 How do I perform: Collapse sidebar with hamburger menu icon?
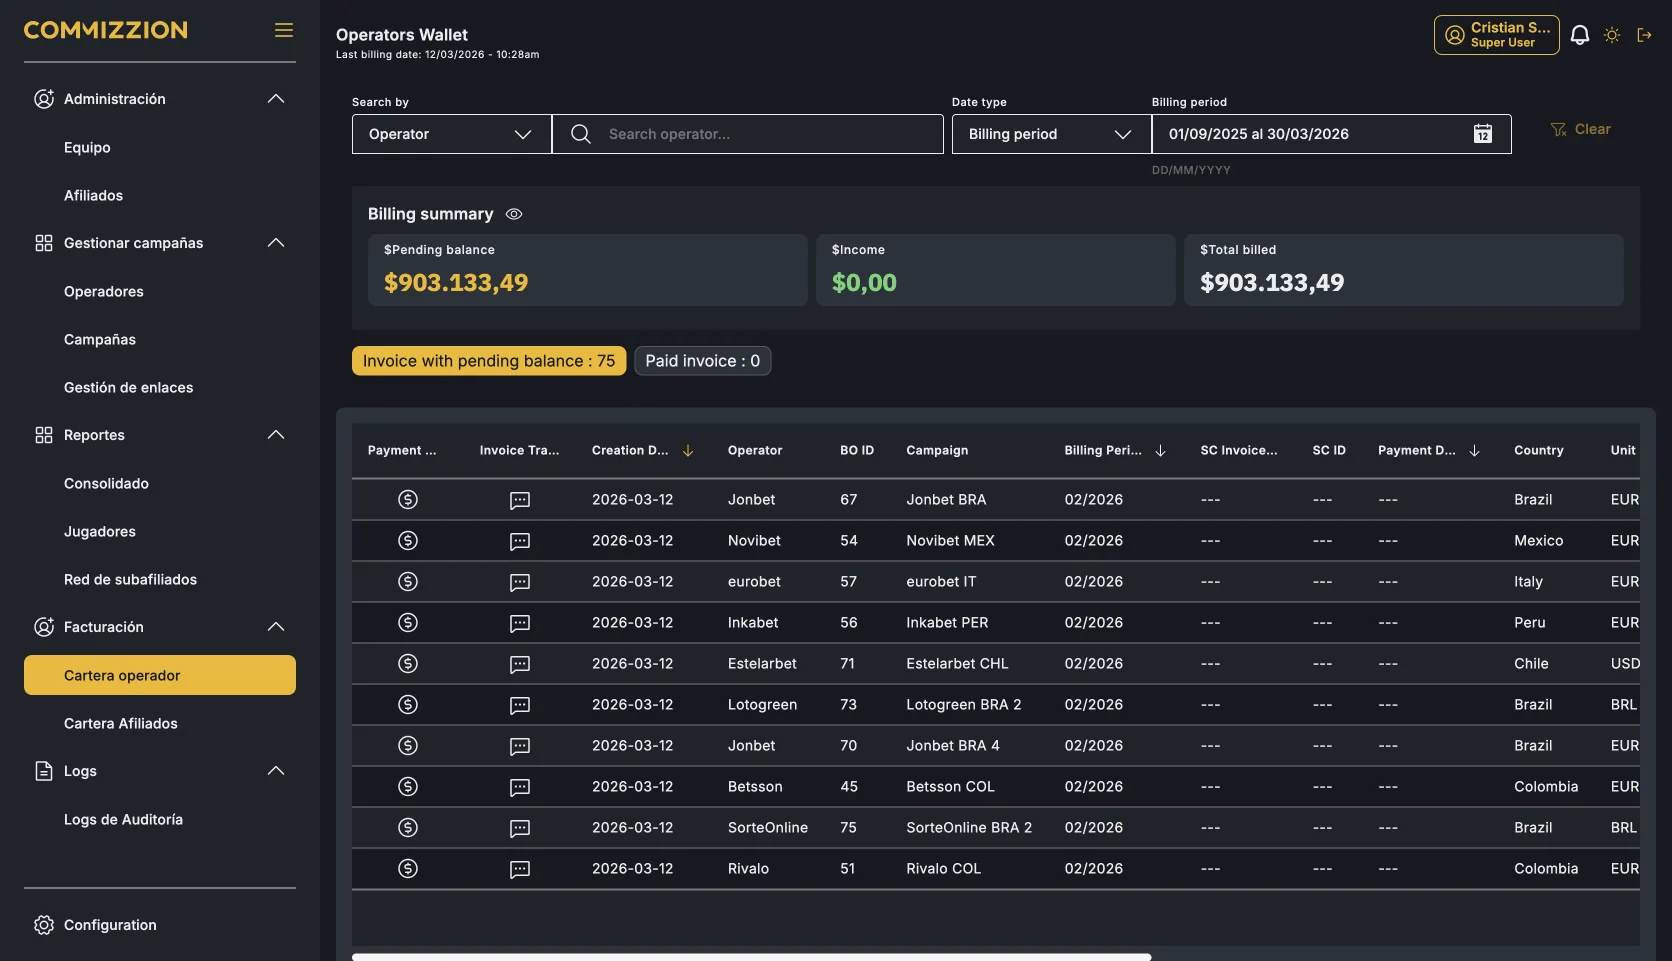click(284, 30)
